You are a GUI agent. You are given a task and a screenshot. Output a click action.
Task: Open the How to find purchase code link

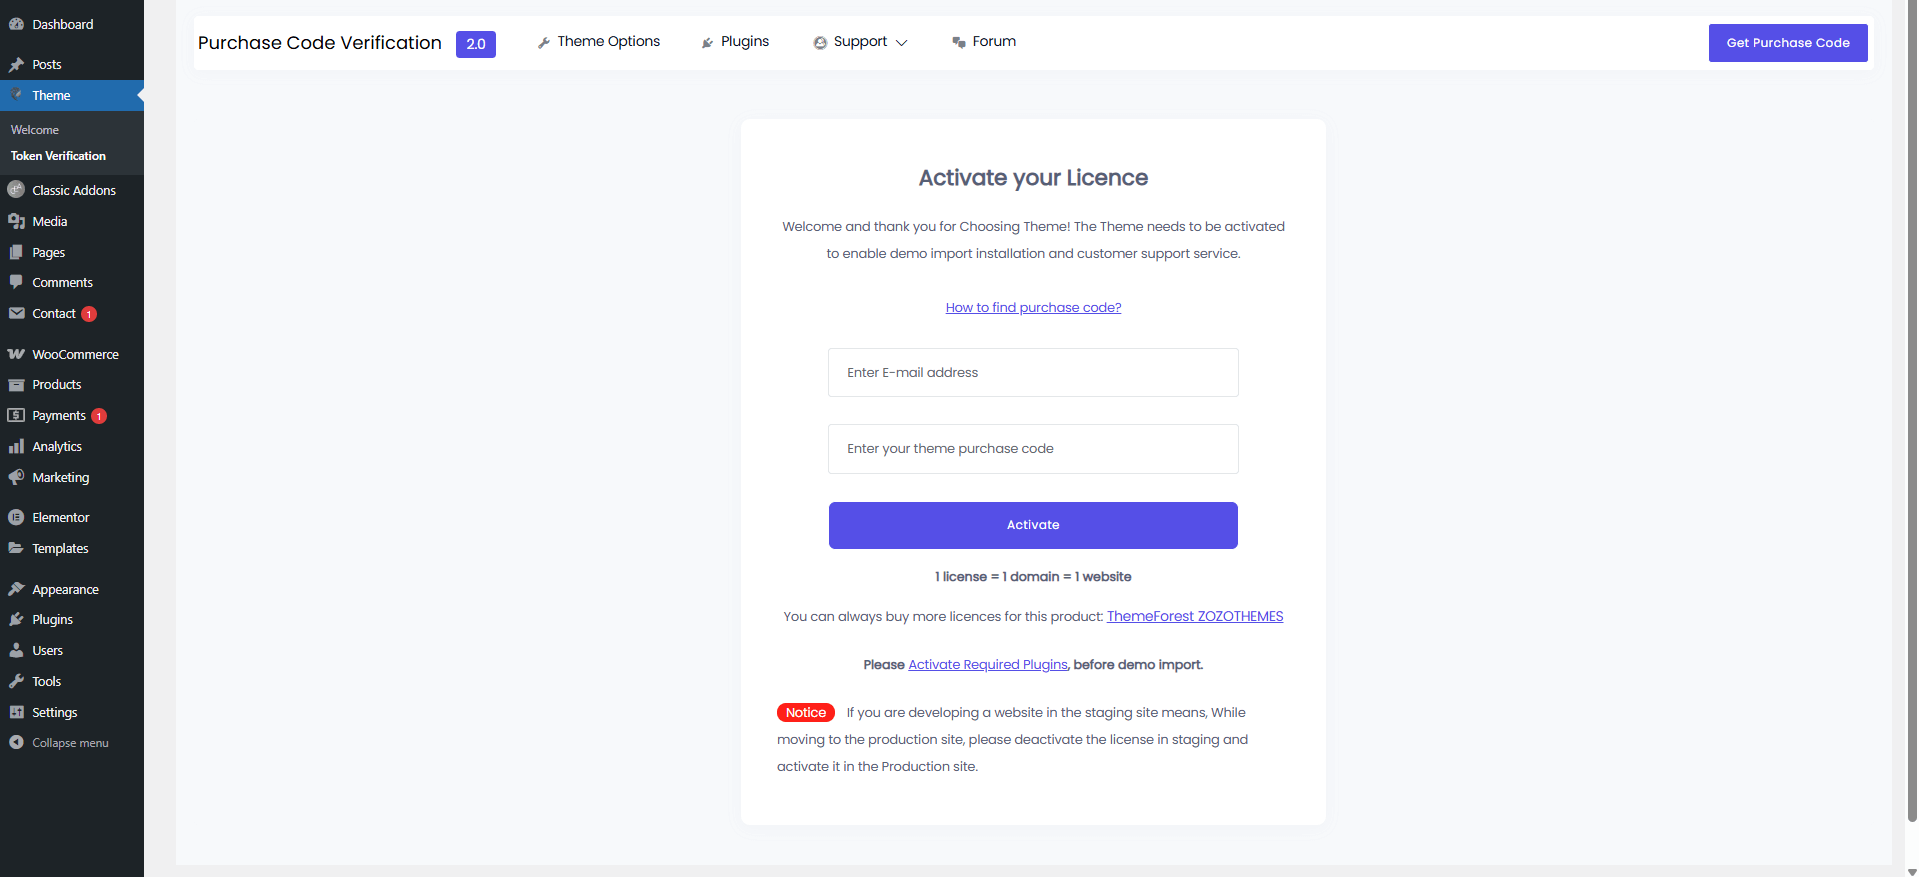tap(1033, 308)
